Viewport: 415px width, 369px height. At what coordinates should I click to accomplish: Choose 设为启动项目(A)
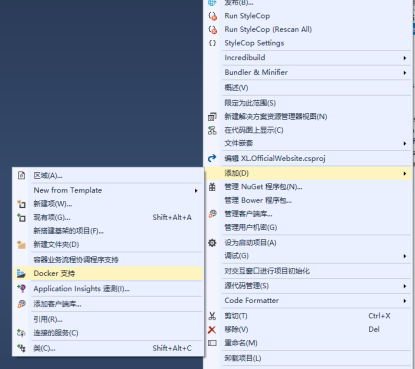click(x=250, y=243)
